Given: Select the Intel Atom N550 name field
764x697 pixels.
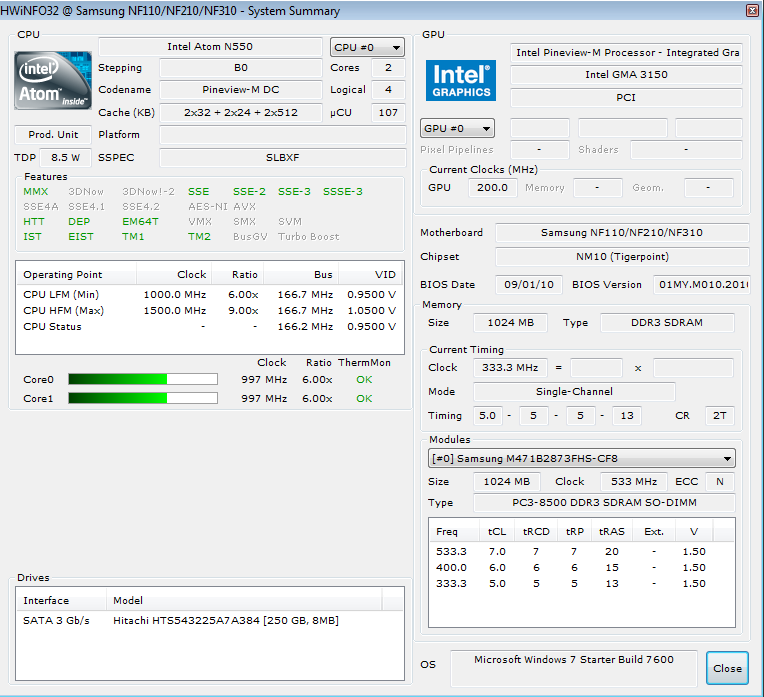Looking at the screenshot, I should point(210,47).
